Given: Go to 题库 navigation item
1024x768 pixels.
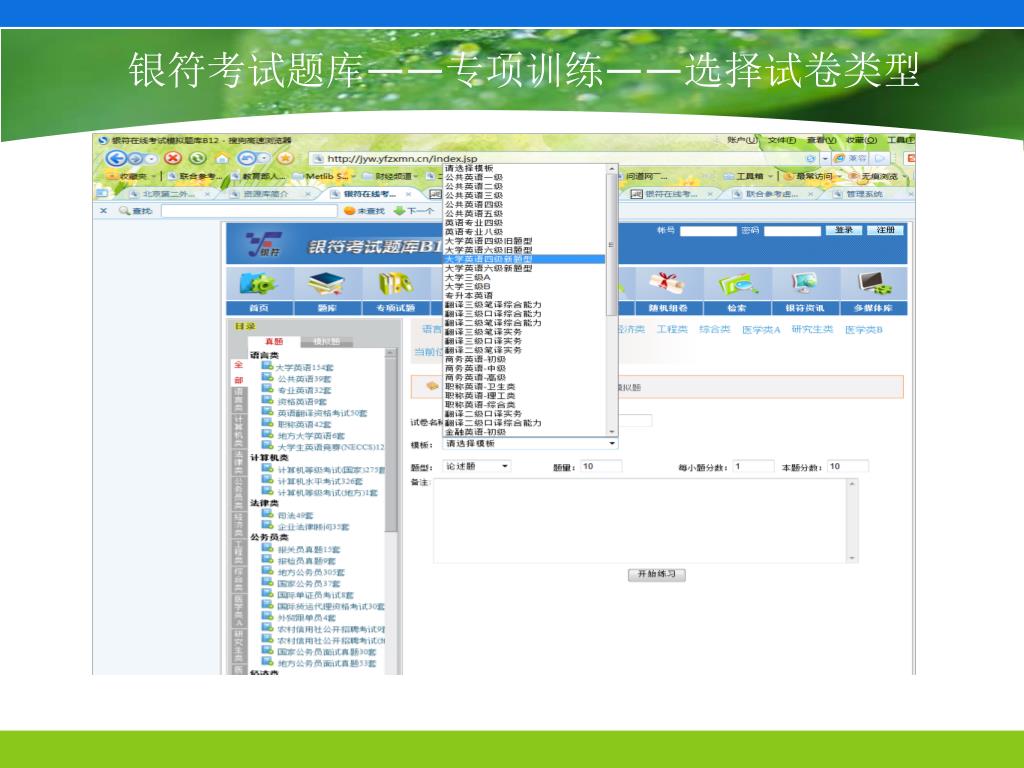Looking at the screenshot, I should (327, 308).
